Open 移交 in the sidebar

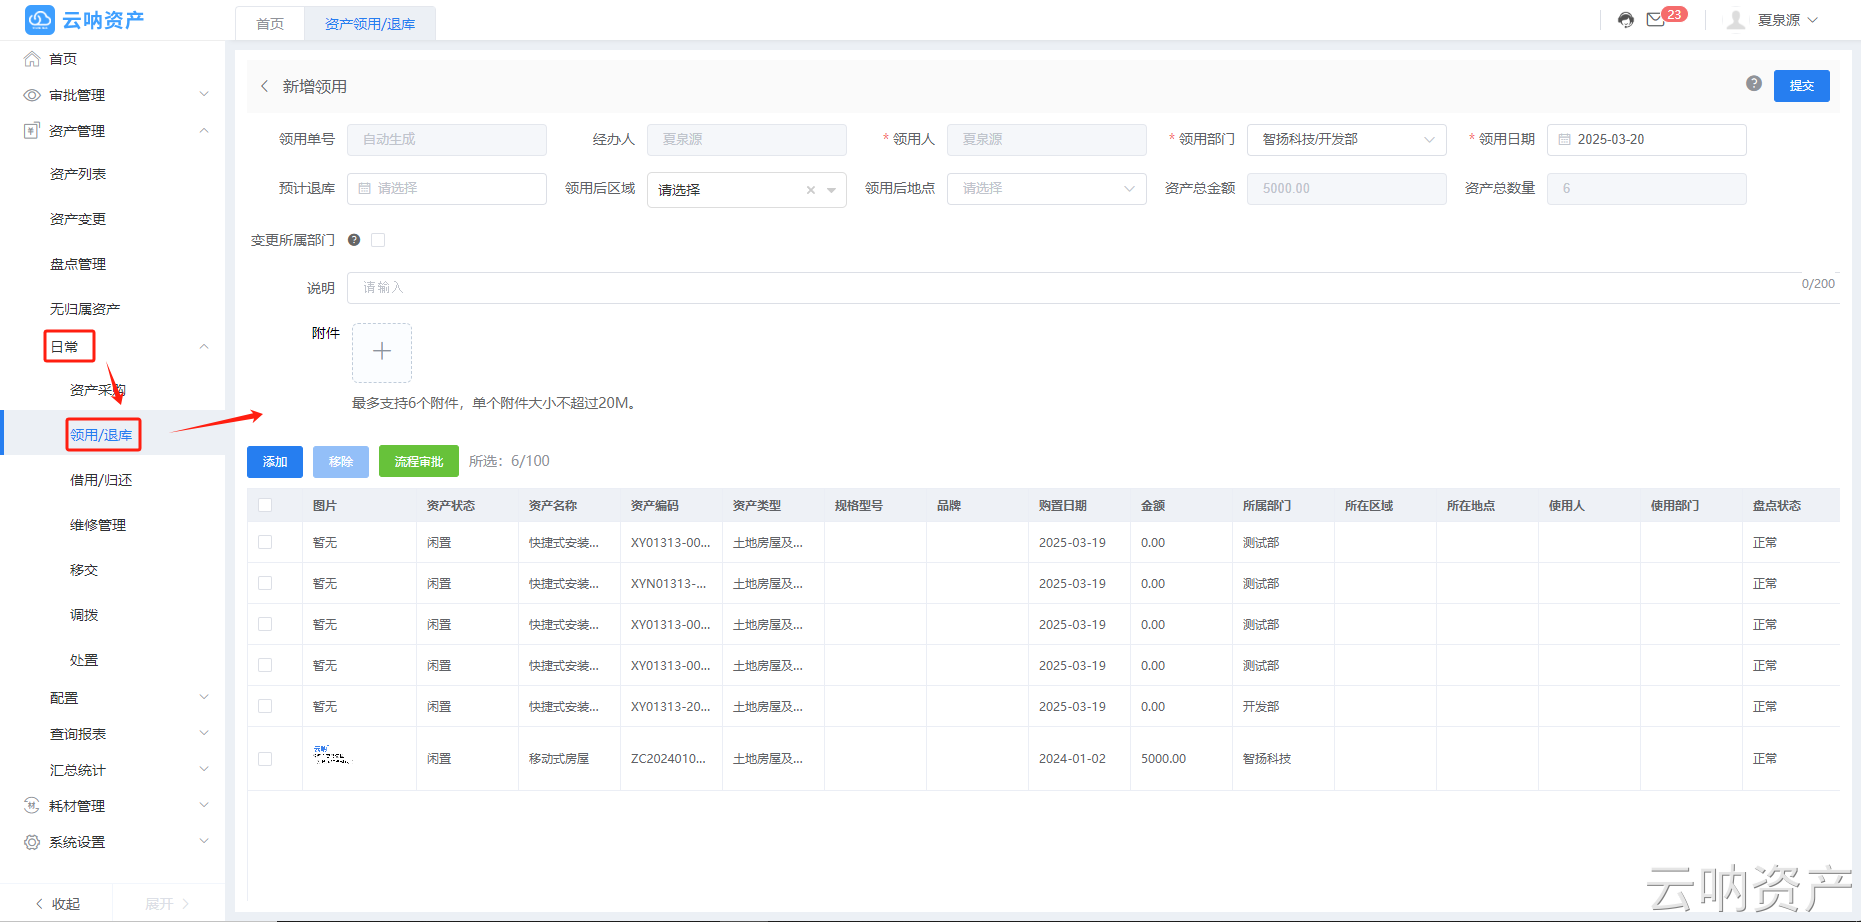click(x=84, y=570)
